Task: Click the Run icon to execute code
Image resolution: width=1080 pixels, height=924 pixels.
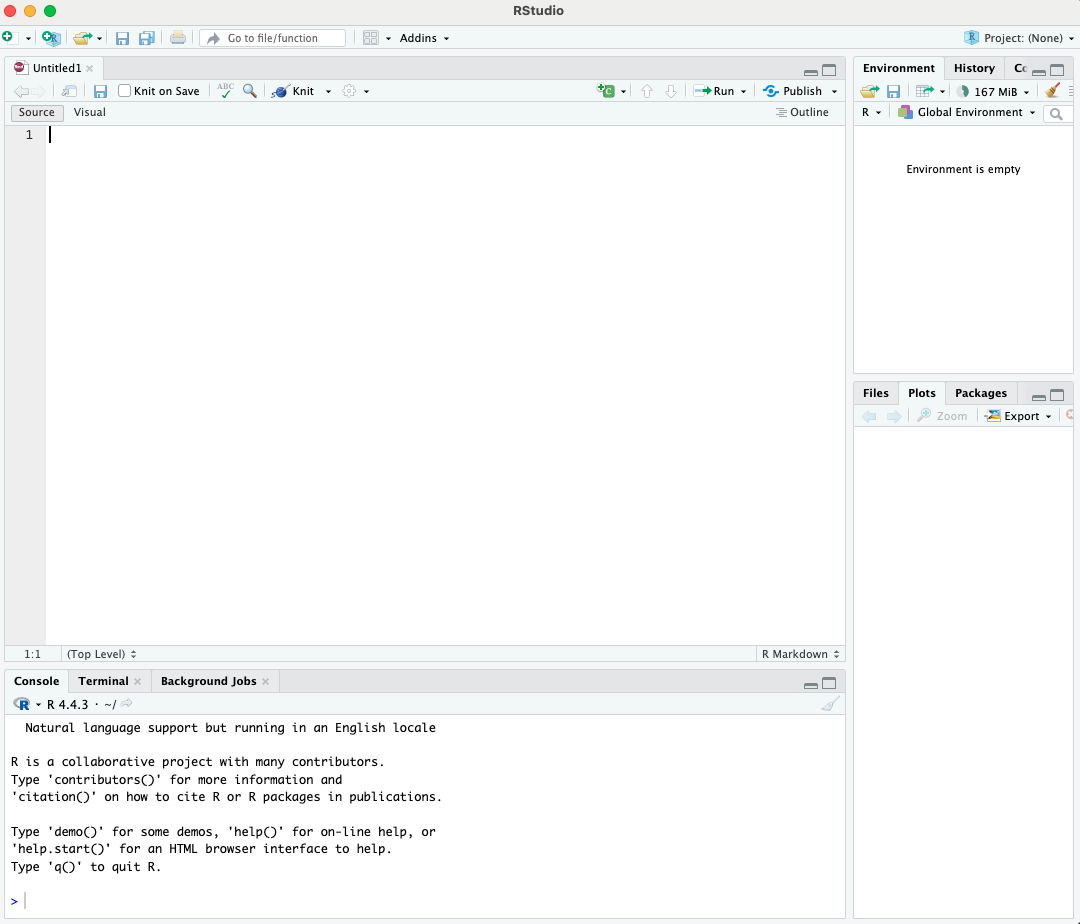Action: point(718,90)
